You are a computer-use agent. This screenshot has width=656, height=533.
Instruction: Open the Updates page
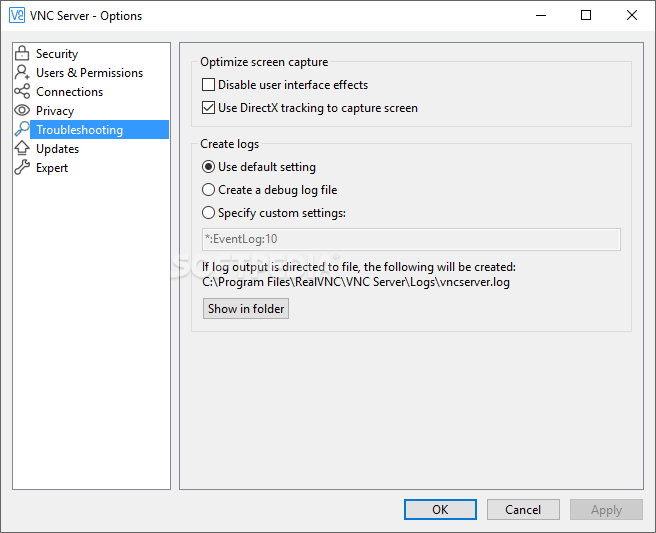pos(57,149)
